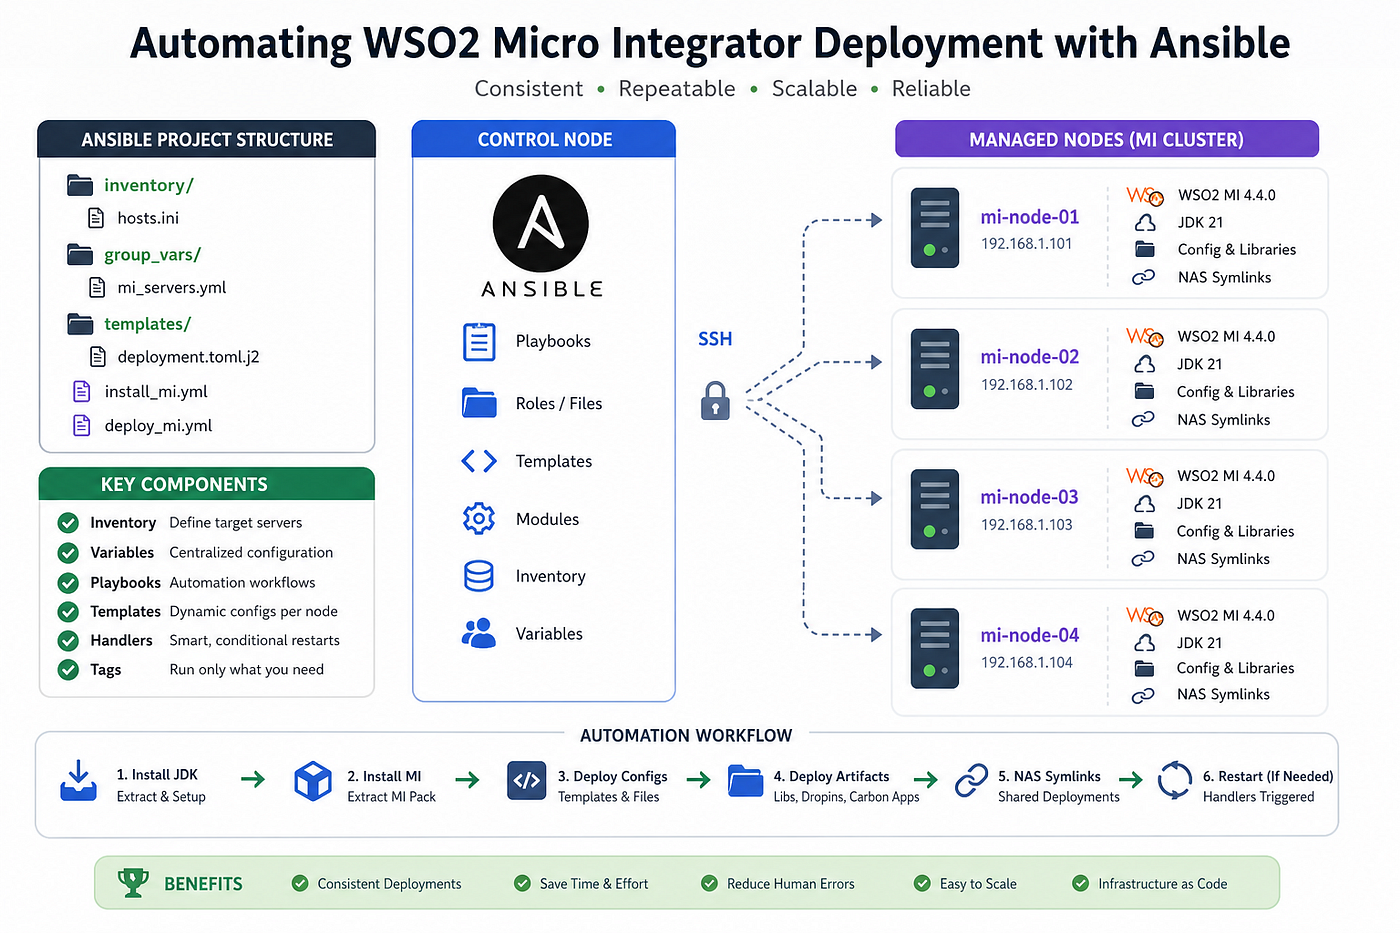Click the mi-node-03 hostname
1400x933 pixels.
tap(1030, 497)
